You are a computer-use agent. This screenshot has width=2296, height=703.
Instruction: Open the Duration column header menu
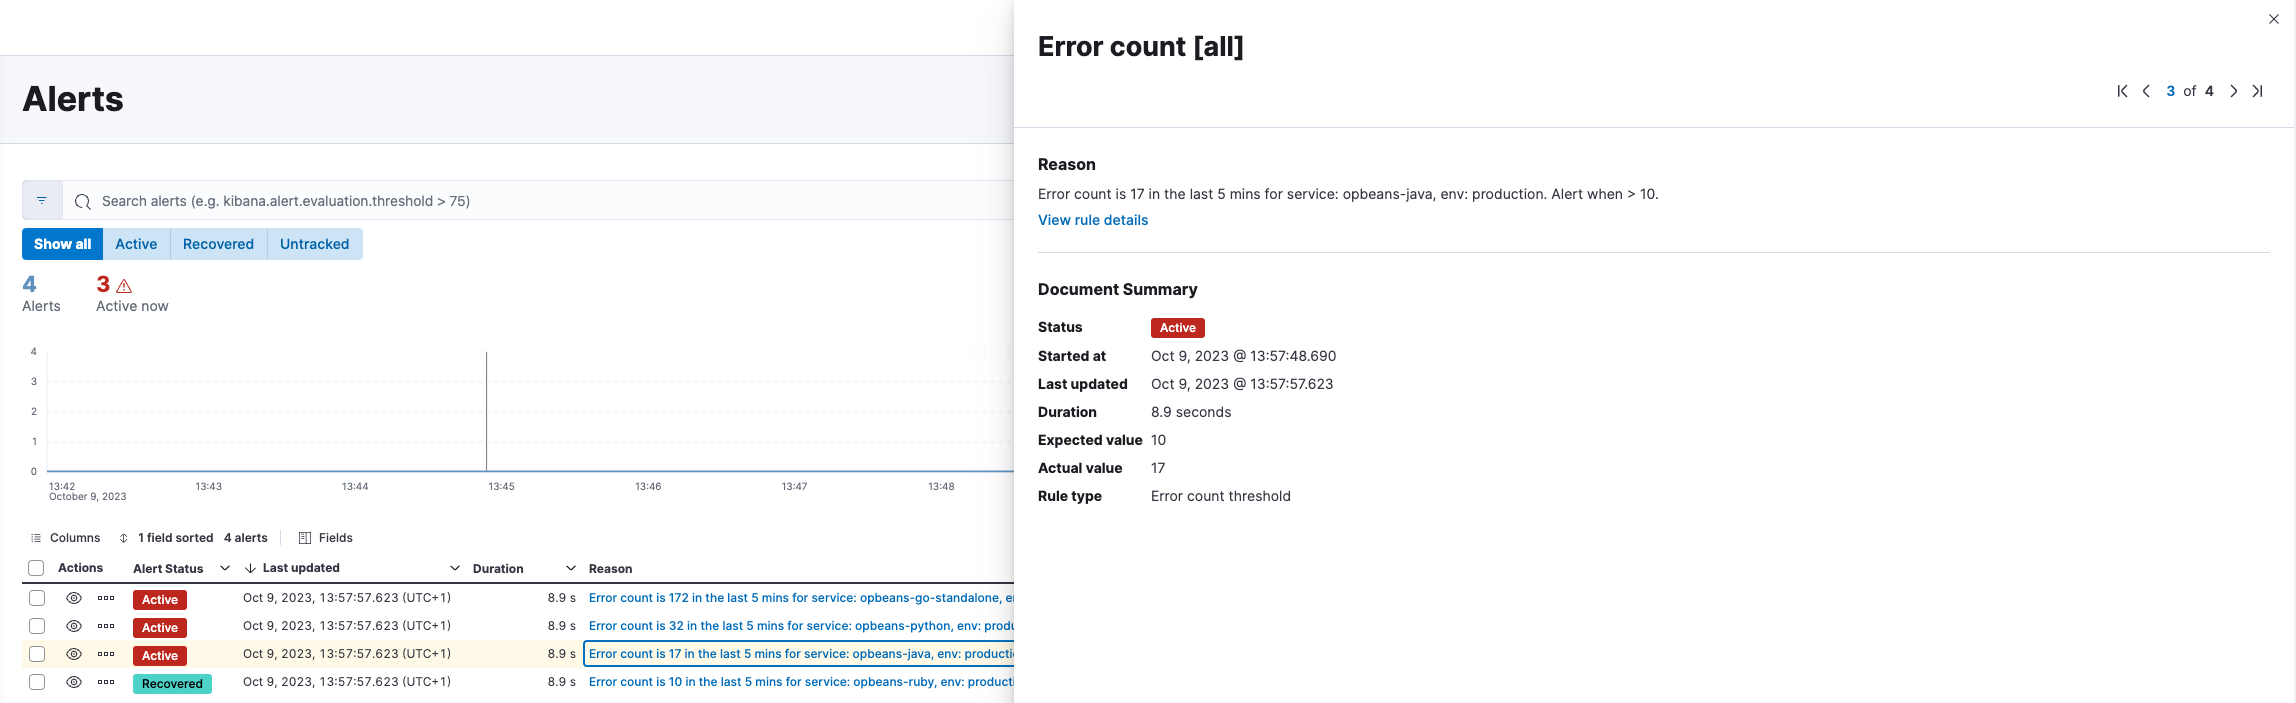point(571,568)
